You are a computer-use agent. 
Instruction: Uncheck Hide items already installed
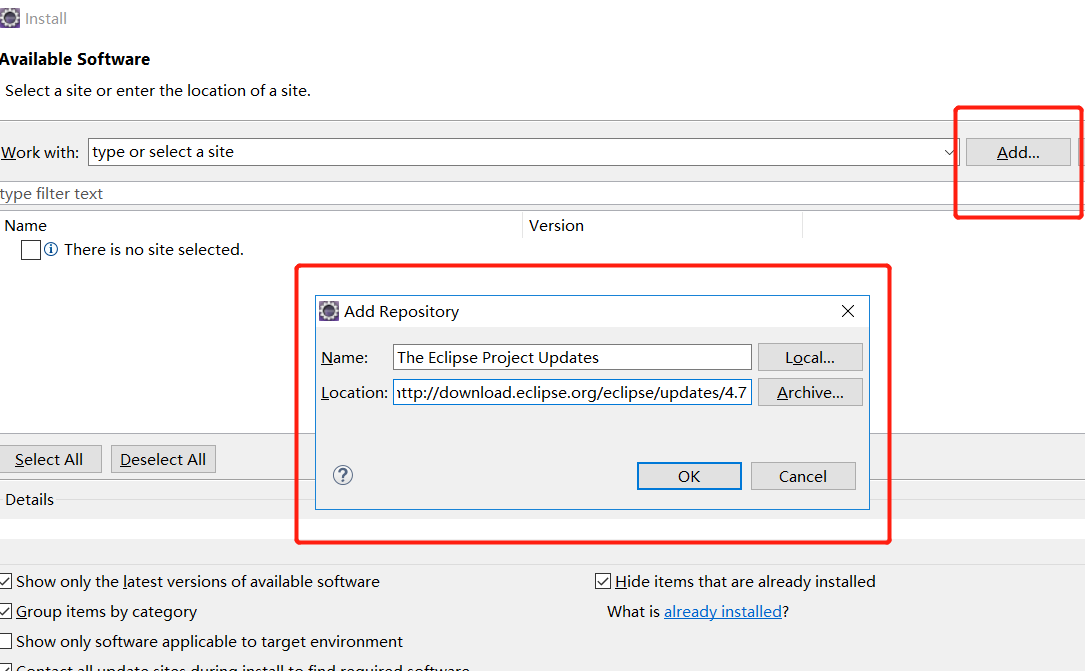602,581
